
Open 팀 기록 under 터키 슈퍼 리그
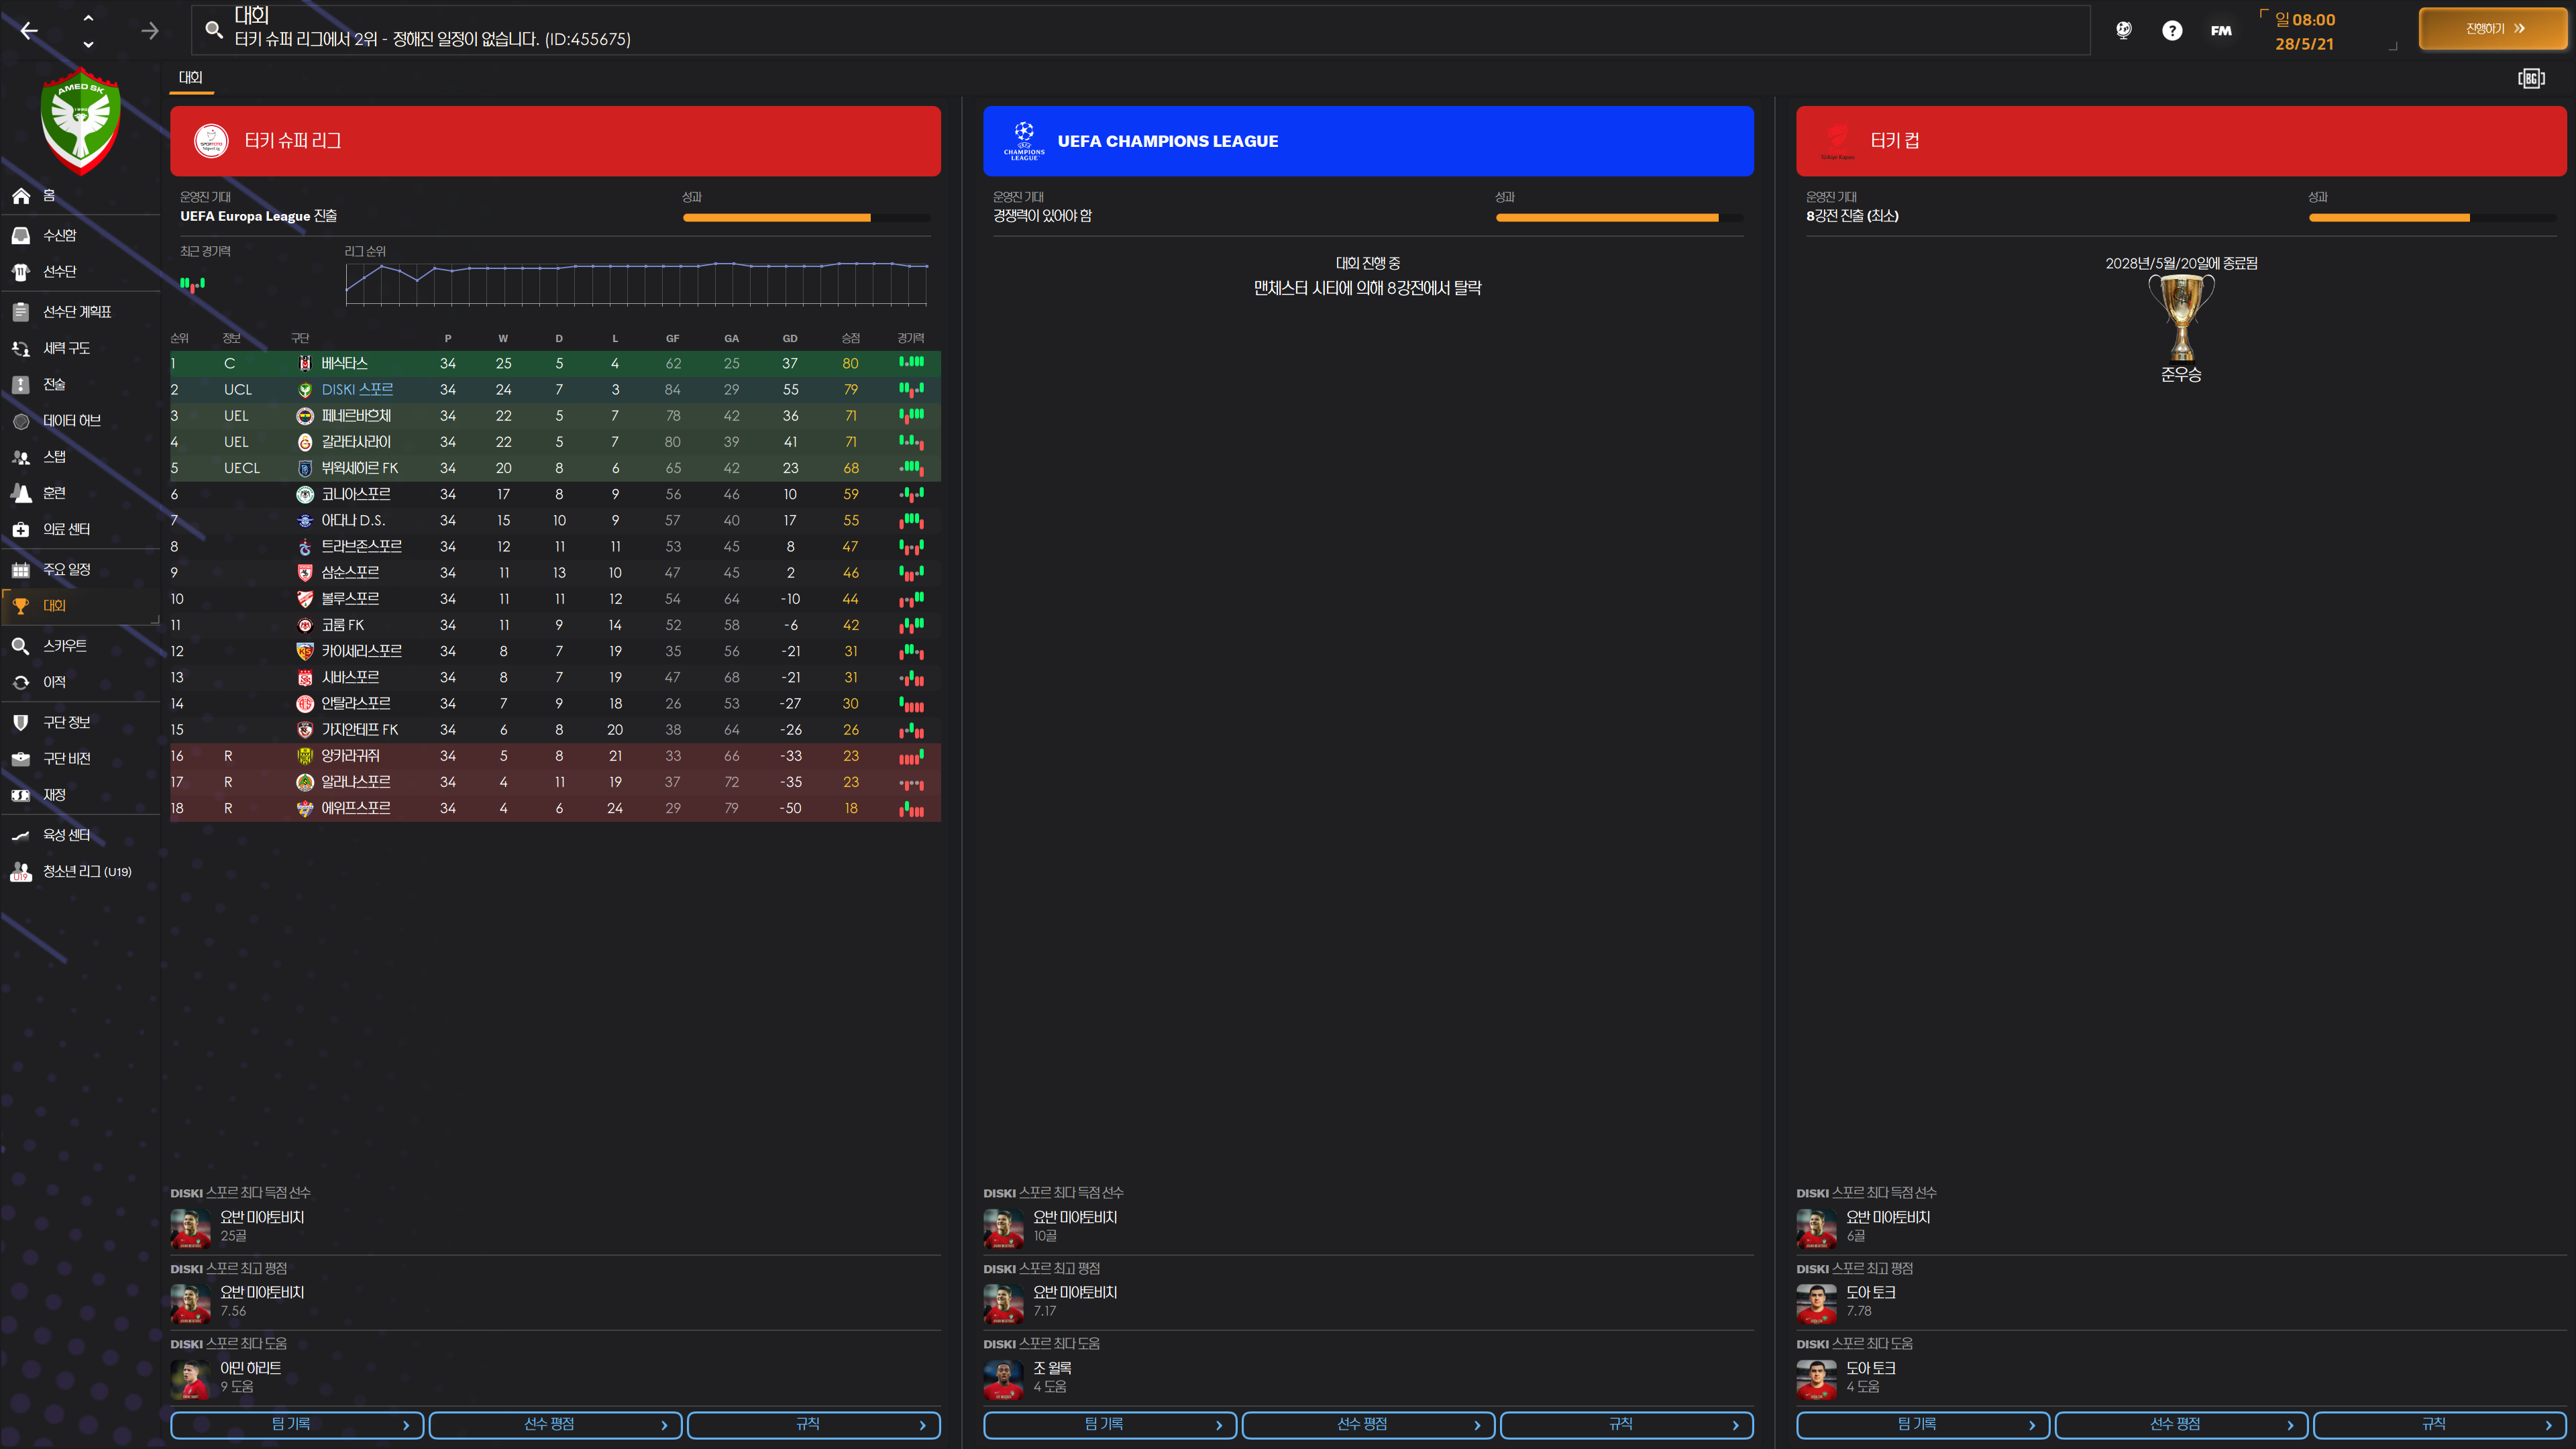[296, 1424]
